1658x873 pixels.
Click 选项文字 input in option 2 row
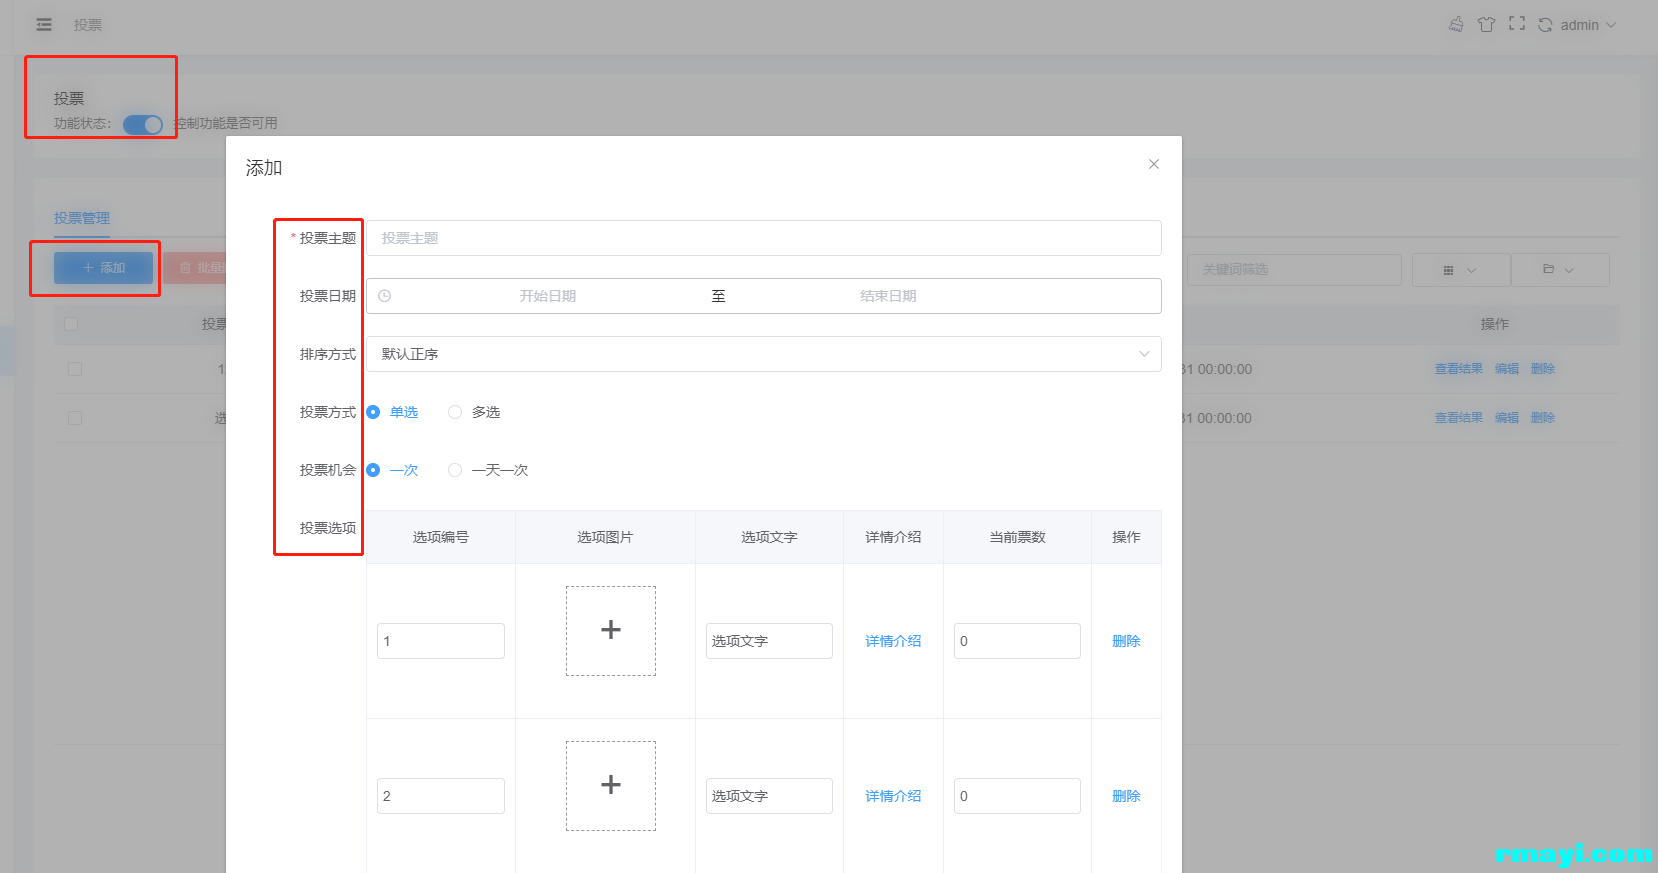click(769, 796)
